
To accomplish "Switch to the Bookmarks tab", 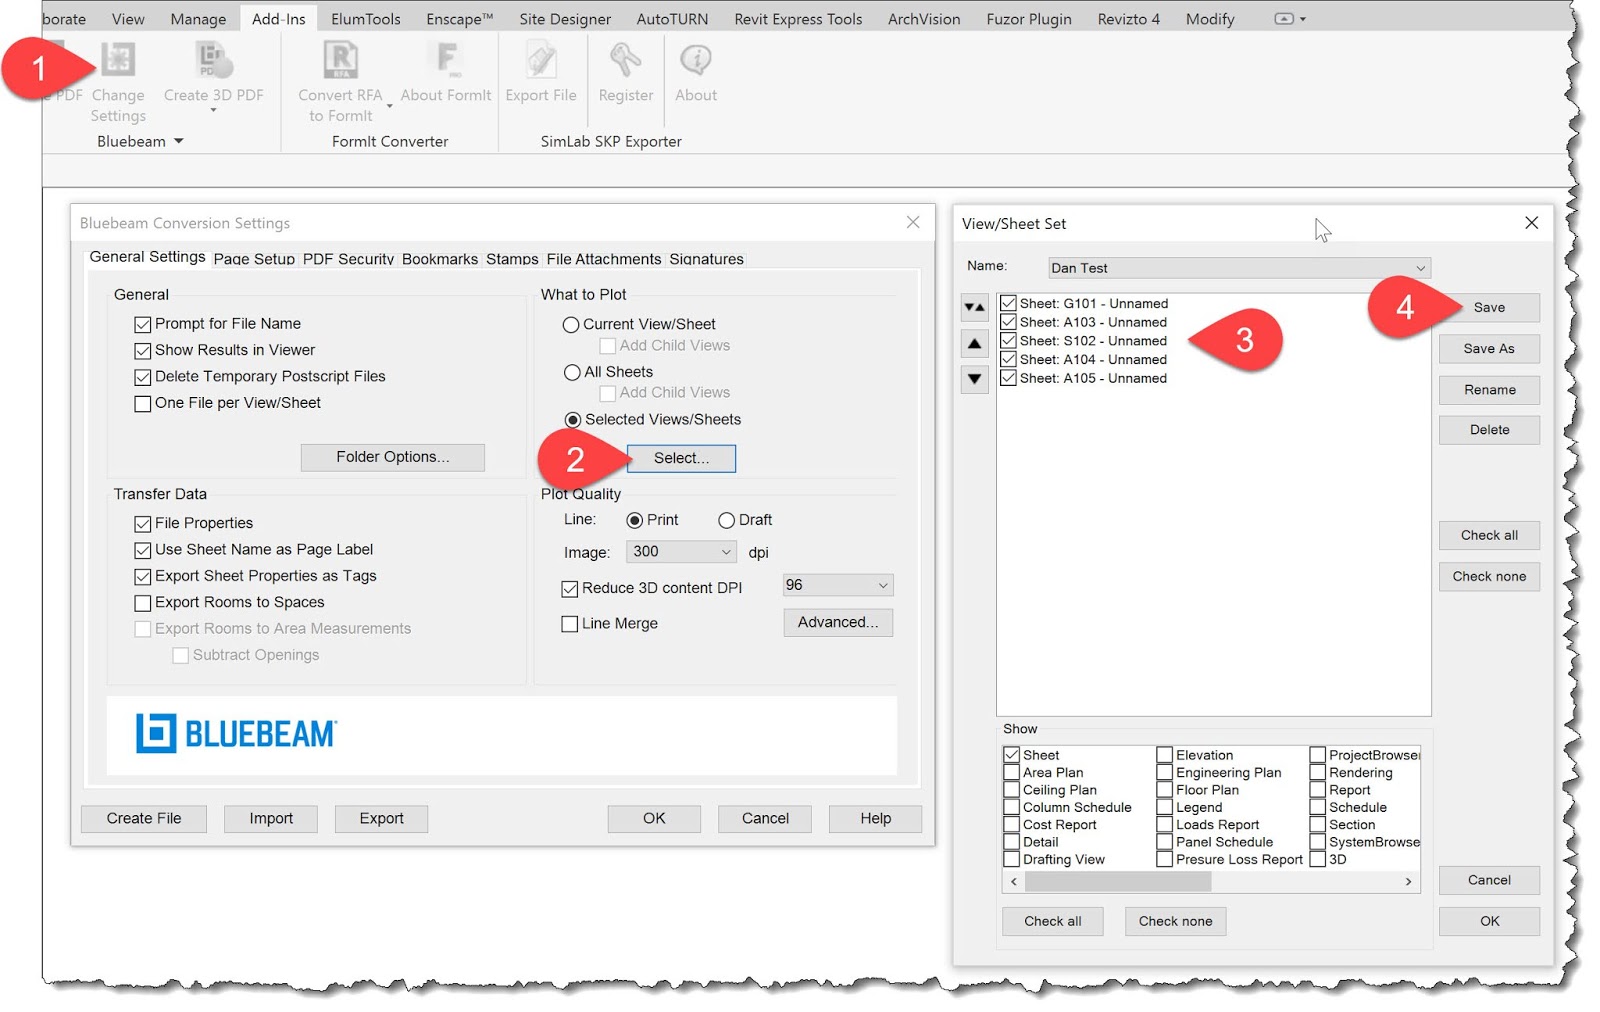I will [439, 259].
